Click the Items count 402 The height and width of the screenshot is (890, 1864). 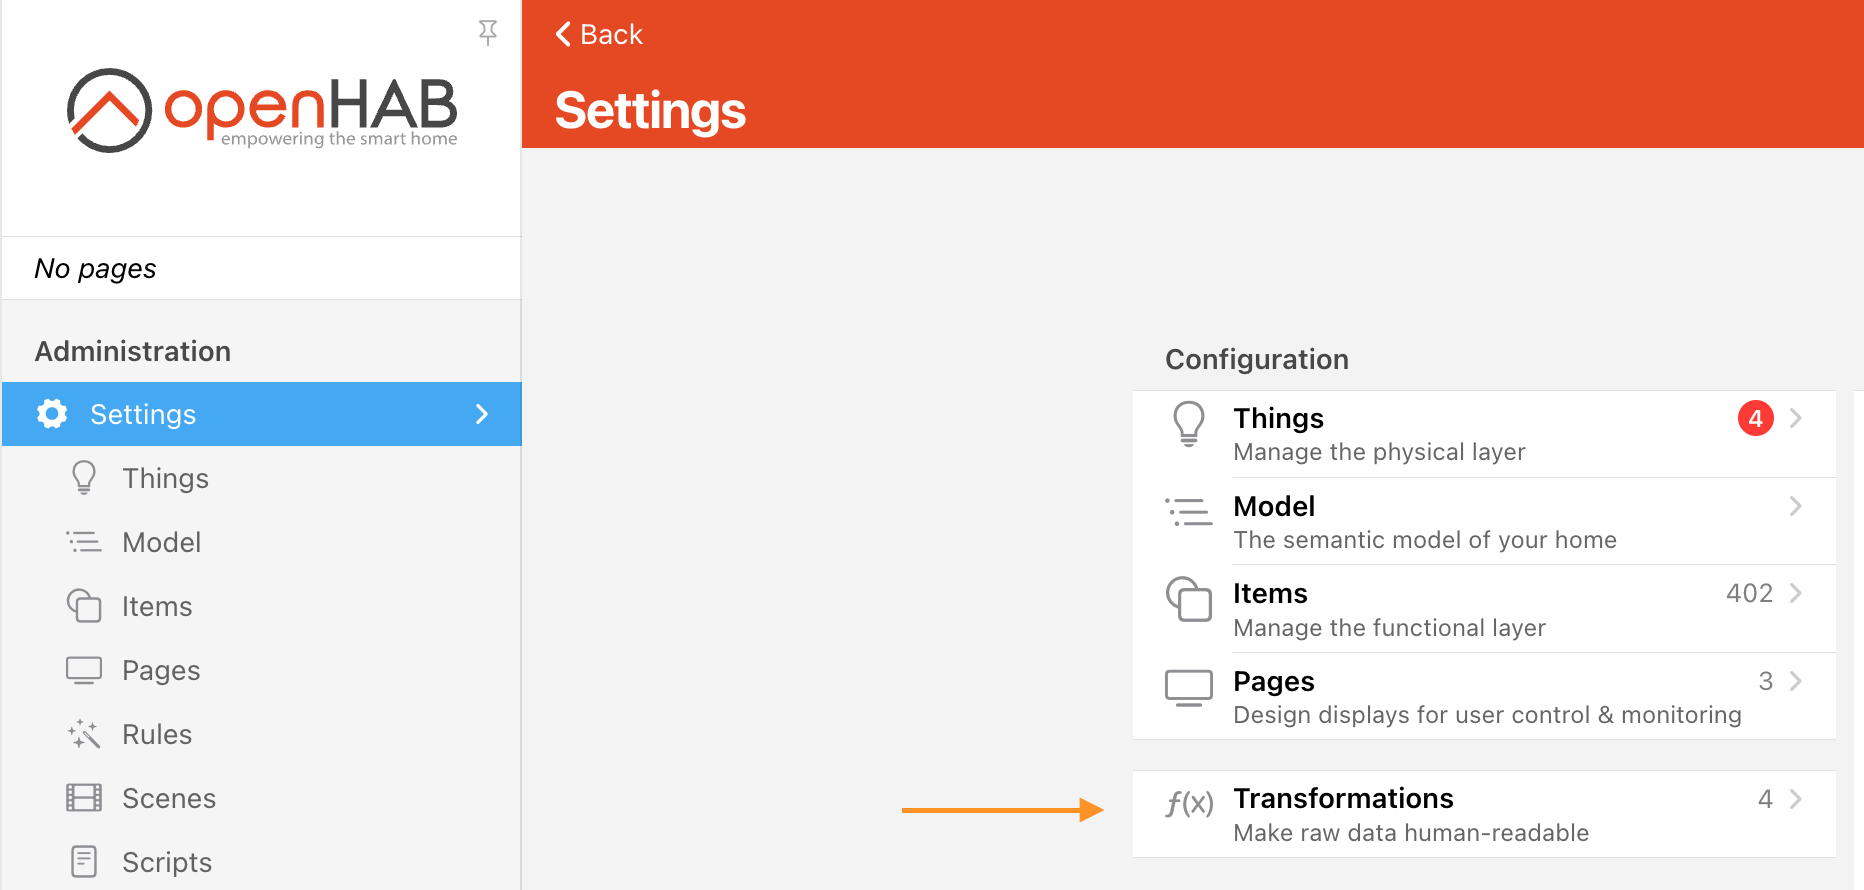(1749, 593)
